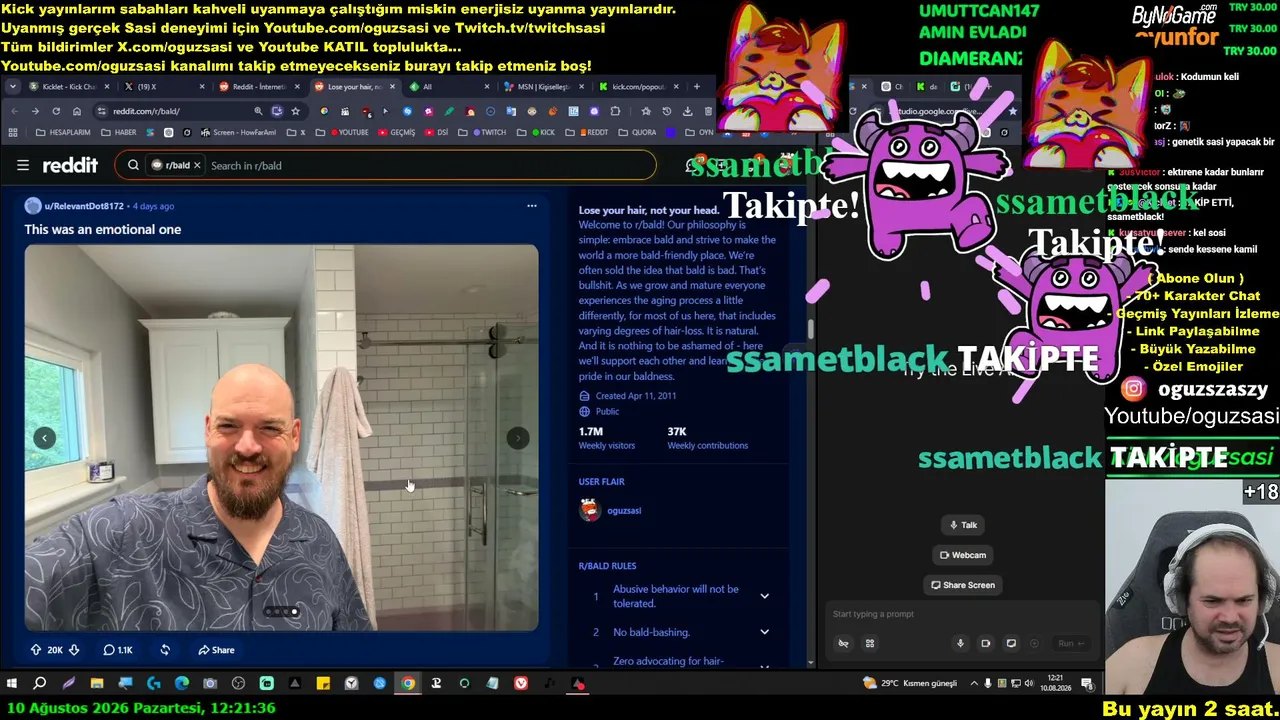The image size is (1280, 720).
Task: Click the Start typing a prompt field
Action: coord(960,614)
